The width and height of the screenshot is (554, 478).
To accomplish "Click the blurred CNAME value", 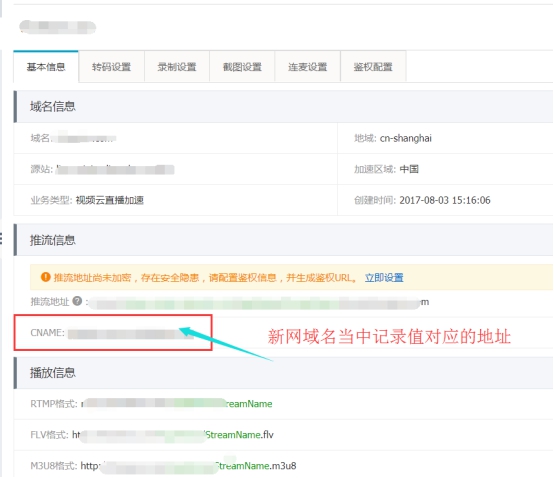I will 131,334.
